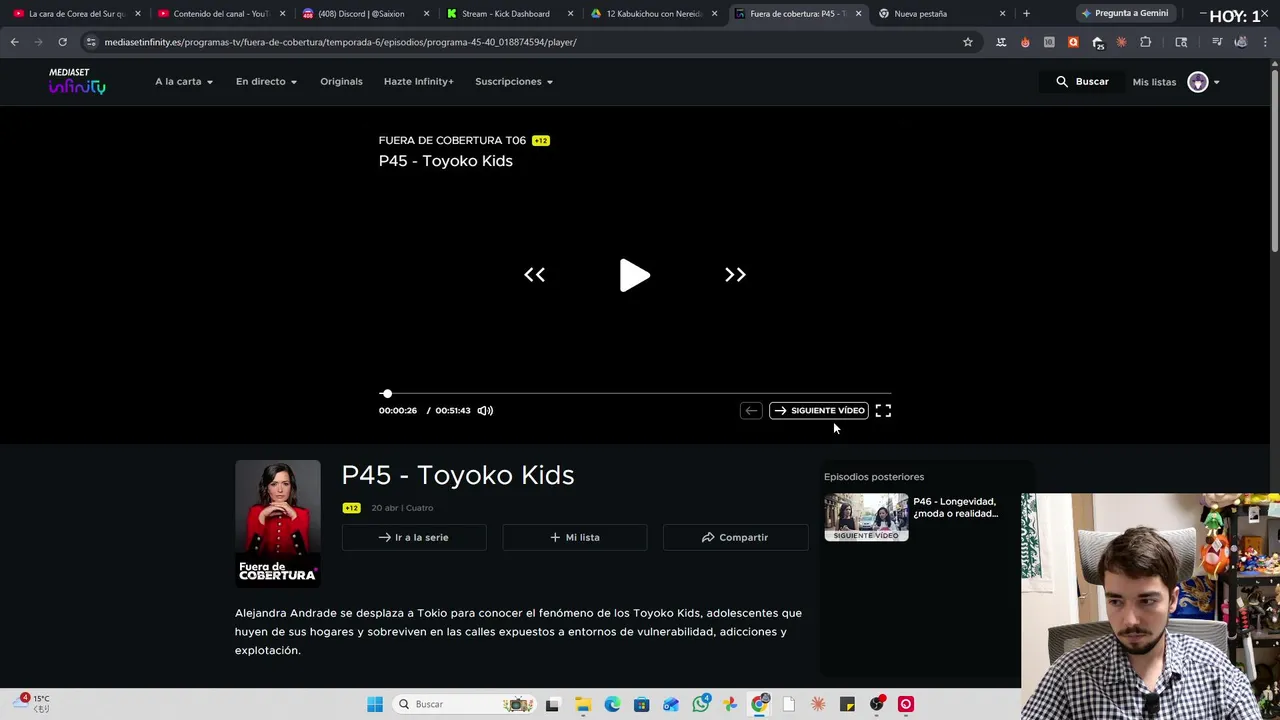Open Hazte Infinity+ page
This screenshot has width=1280, height=720.
(x=418, y=81)
